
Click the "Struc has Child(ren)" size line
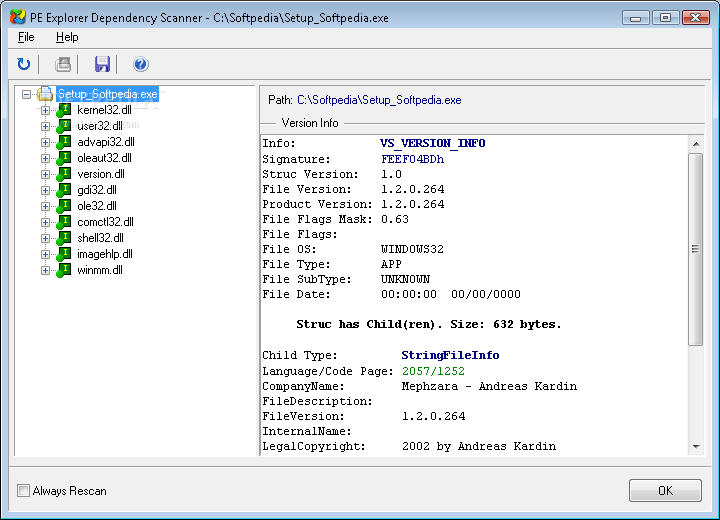click(428, 325)
